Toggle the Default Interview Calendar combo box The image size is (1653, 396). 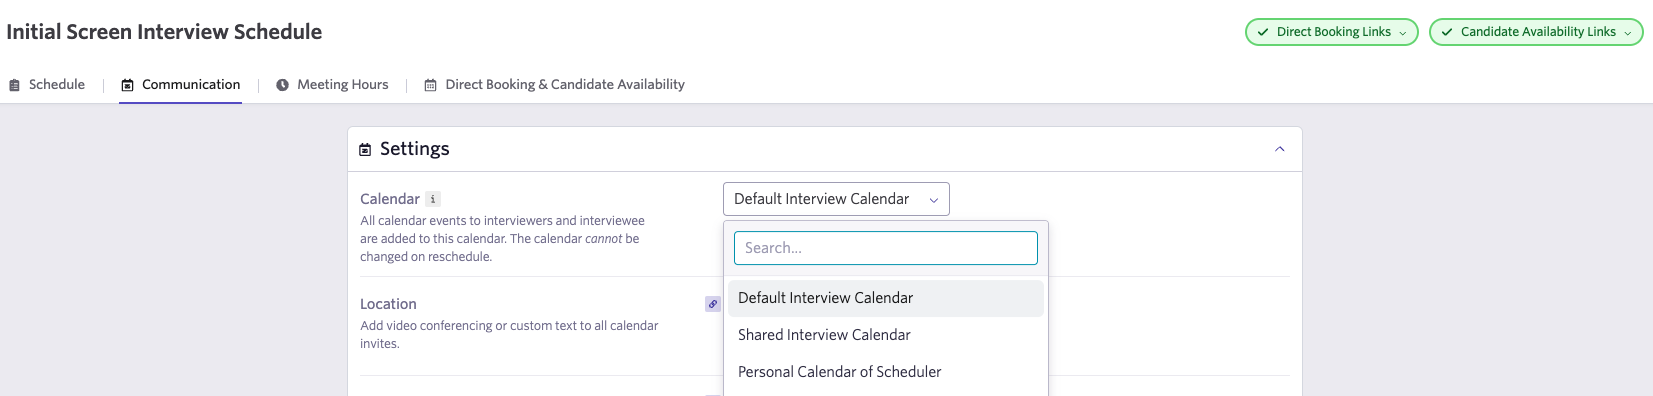(x=836, y=199)
